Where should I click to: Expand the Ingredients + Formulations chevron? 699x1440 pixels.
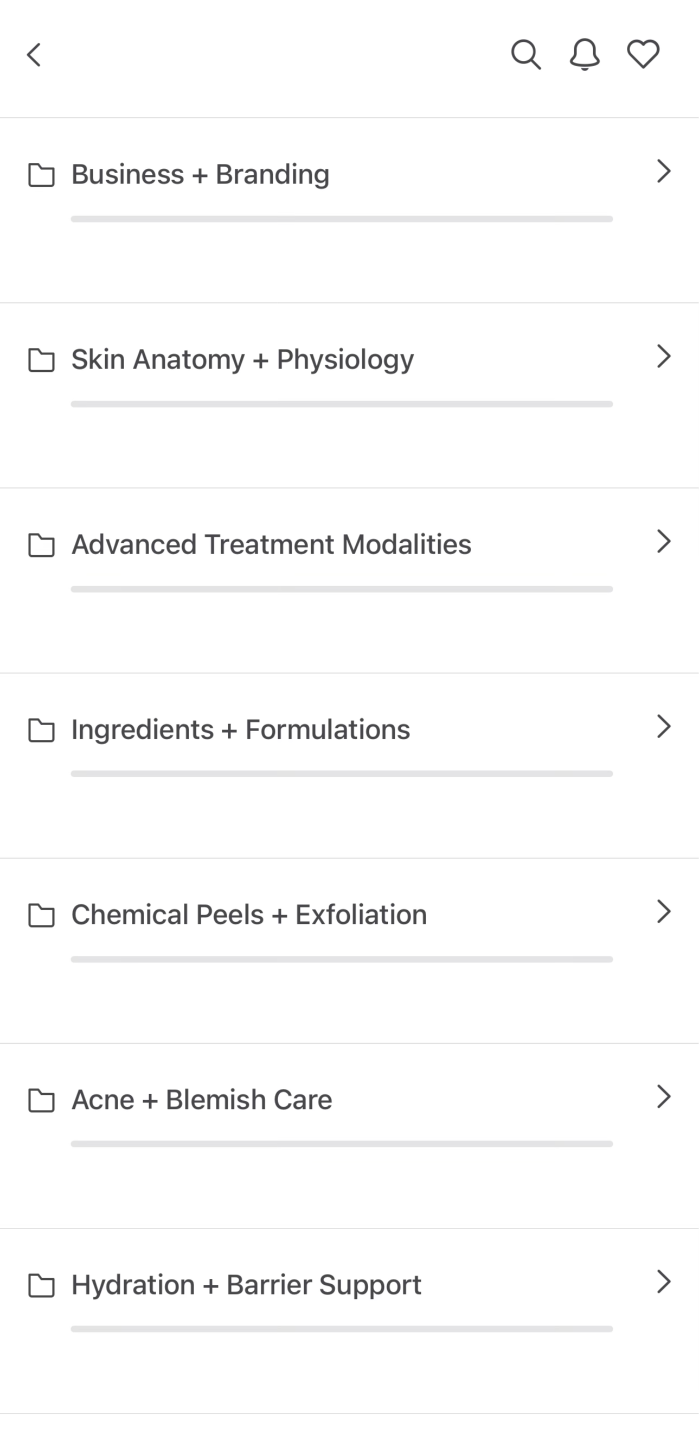[662, 727]
